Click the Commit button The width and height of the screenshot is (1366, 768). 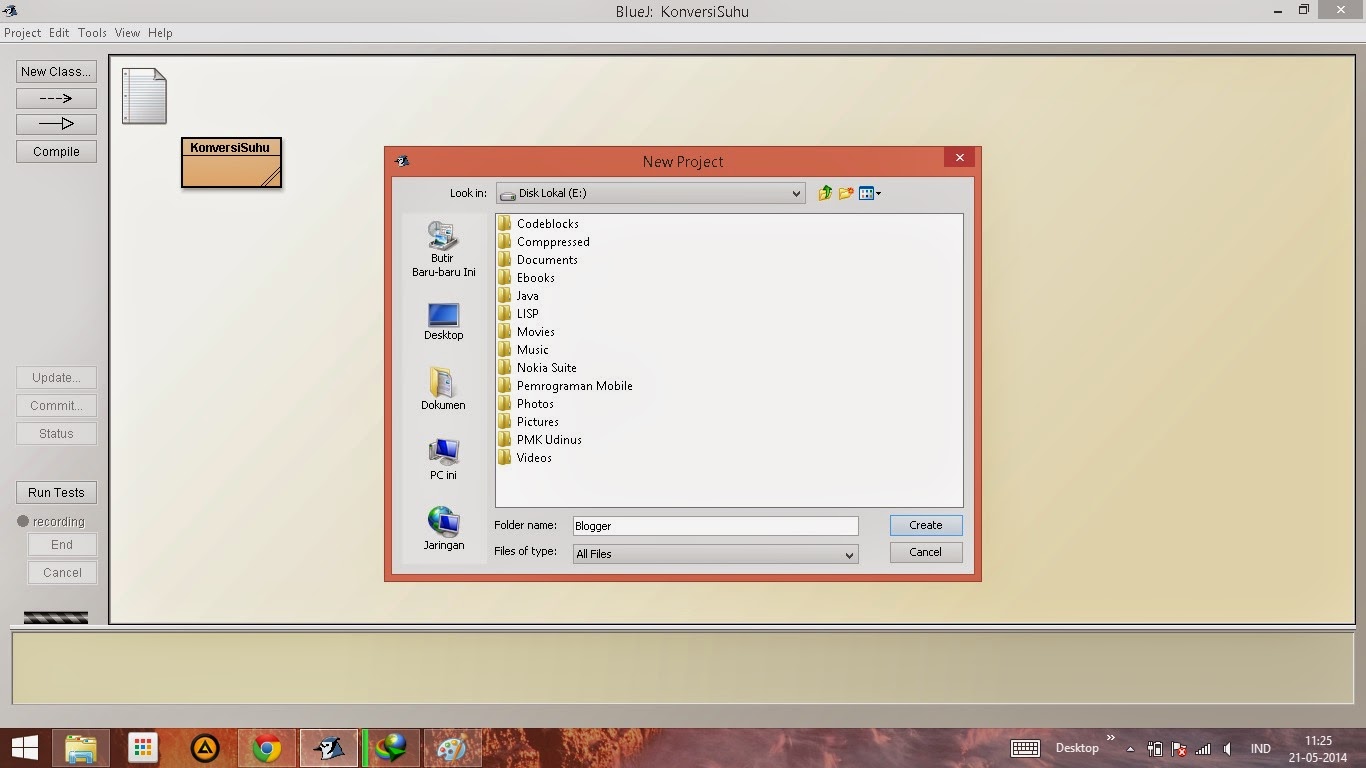(x=56, y=406)
